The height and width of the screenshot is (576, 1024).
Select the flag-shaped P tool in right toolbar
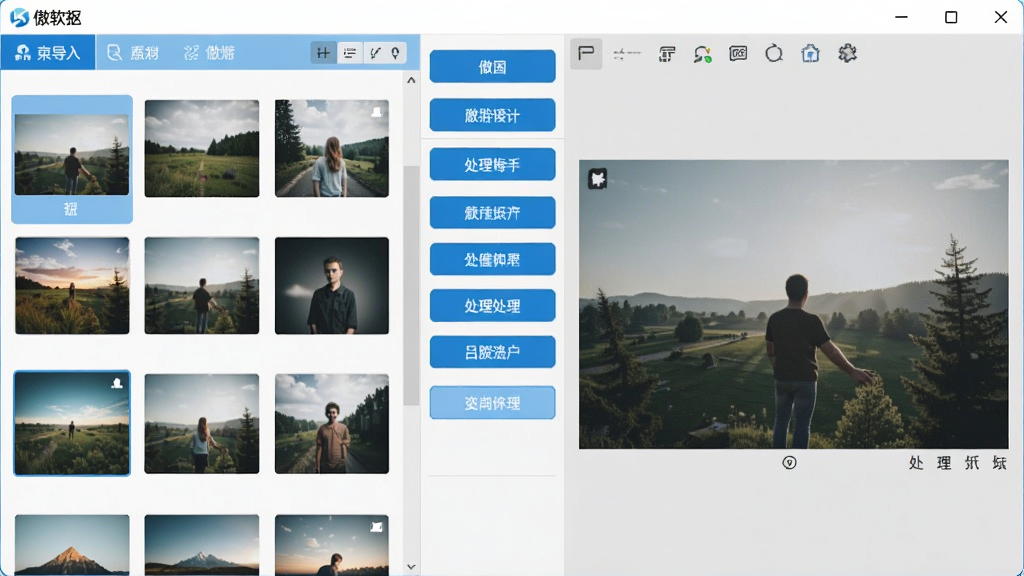pos(586,53)
